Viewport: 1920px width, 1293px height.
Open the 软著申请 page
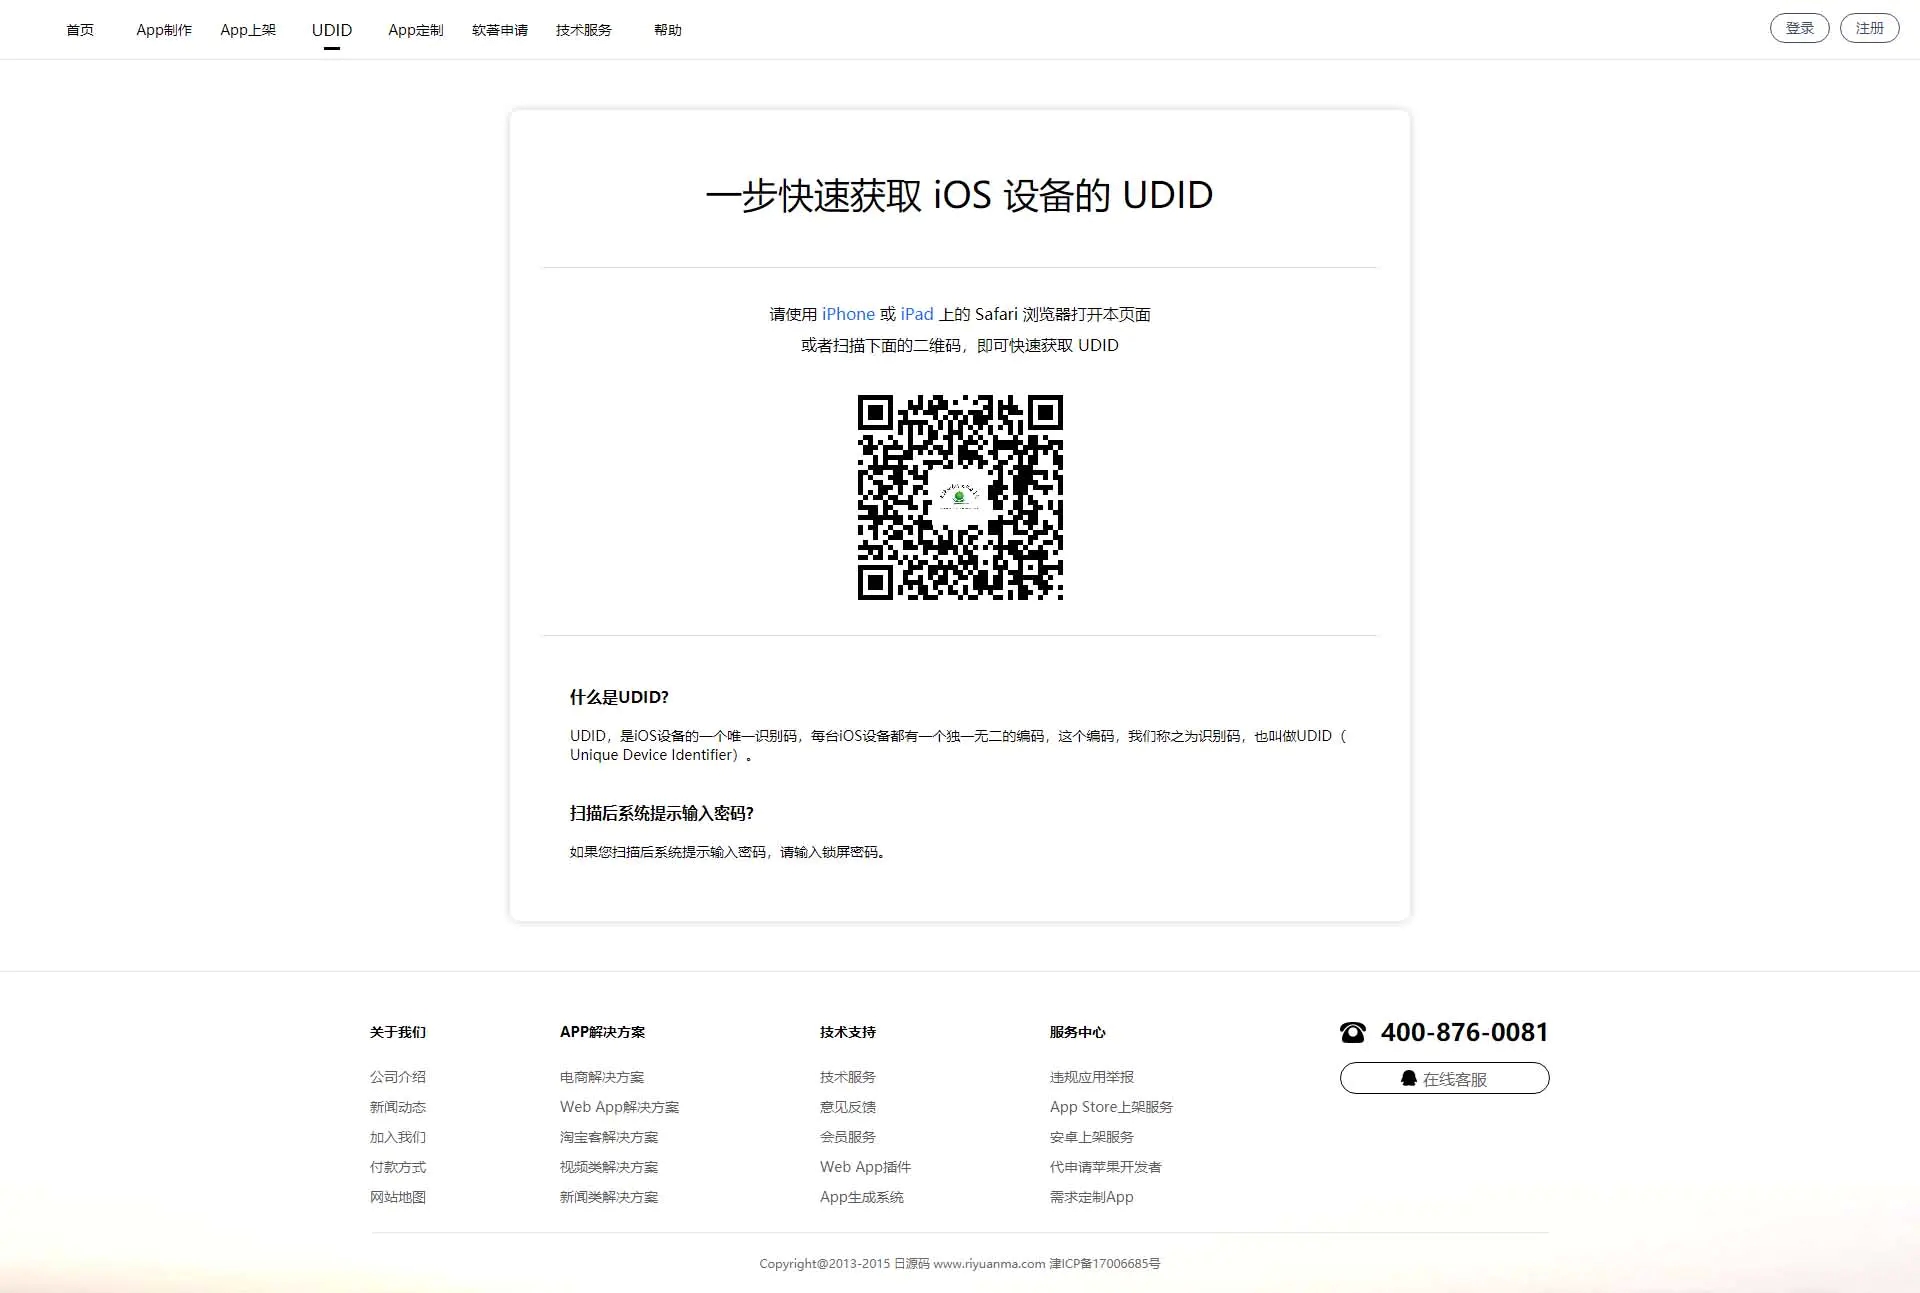coord(499,30)
